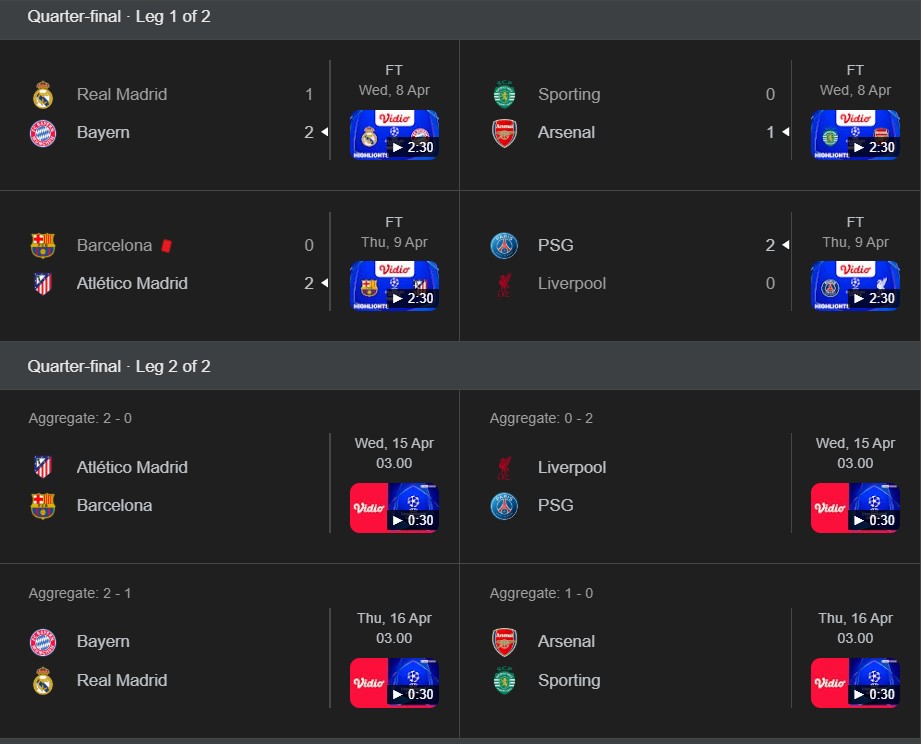The image size is (921, 744).
Task: Play Arsenal vs Sporting Leg 2 preview
Action: click(855, 683)
